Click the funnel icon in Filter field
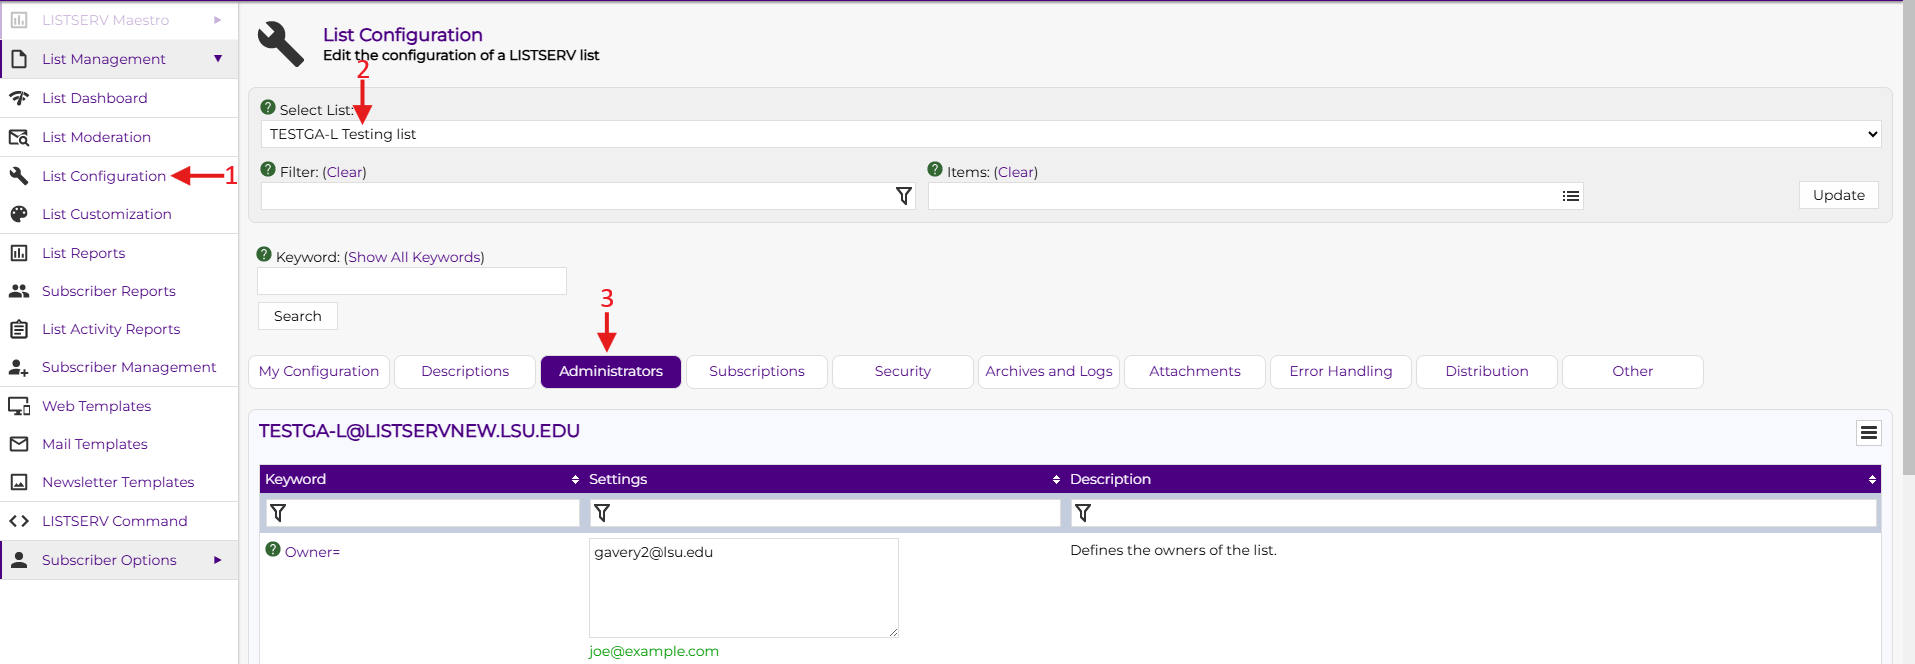Screen dimensions: 1915x664 pyautogui.click(x=903, y=196)
